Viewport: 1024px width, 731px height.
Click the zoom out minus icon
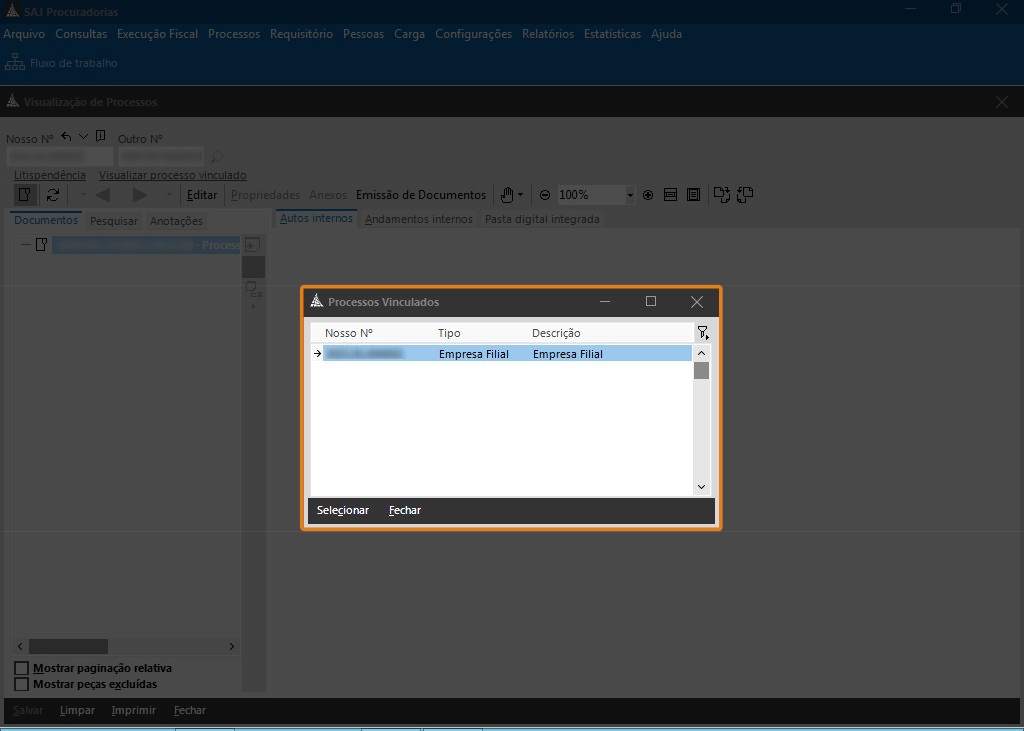click(x=545, y=195)
